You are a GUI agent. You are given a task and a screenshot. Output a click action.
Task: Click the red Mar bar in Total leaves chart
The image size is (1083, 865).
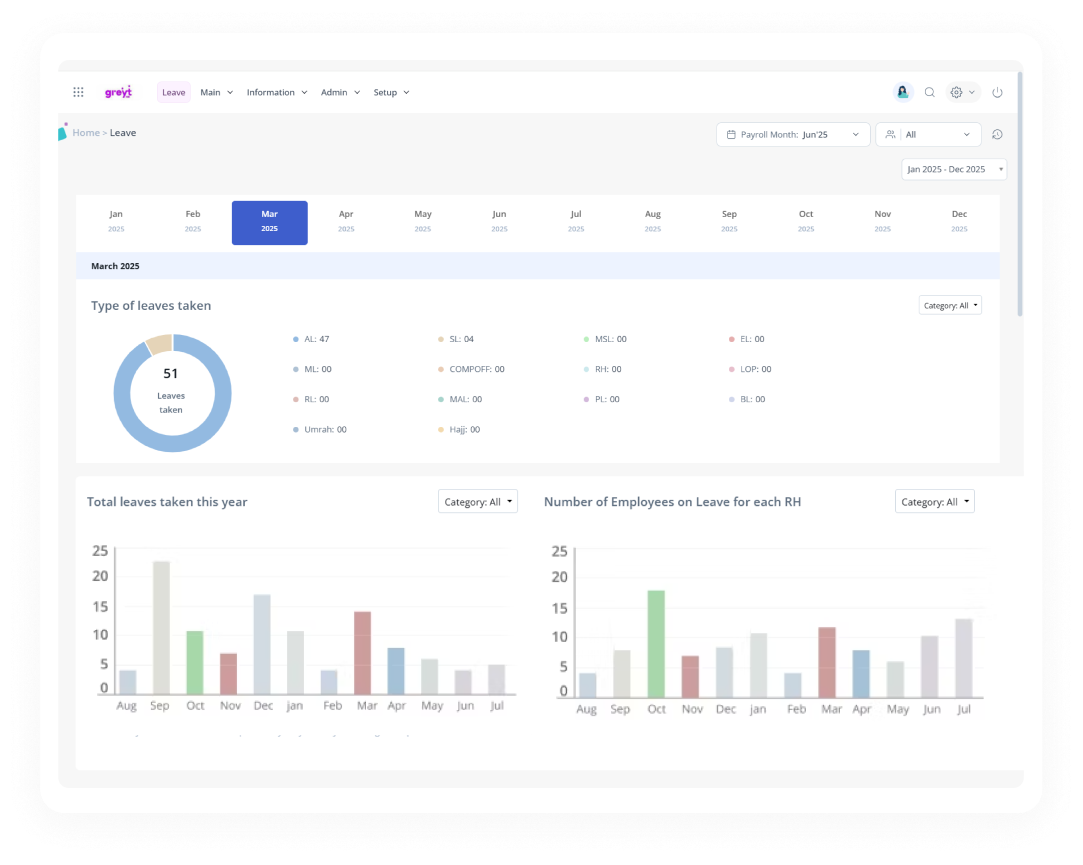coord(363,653)
